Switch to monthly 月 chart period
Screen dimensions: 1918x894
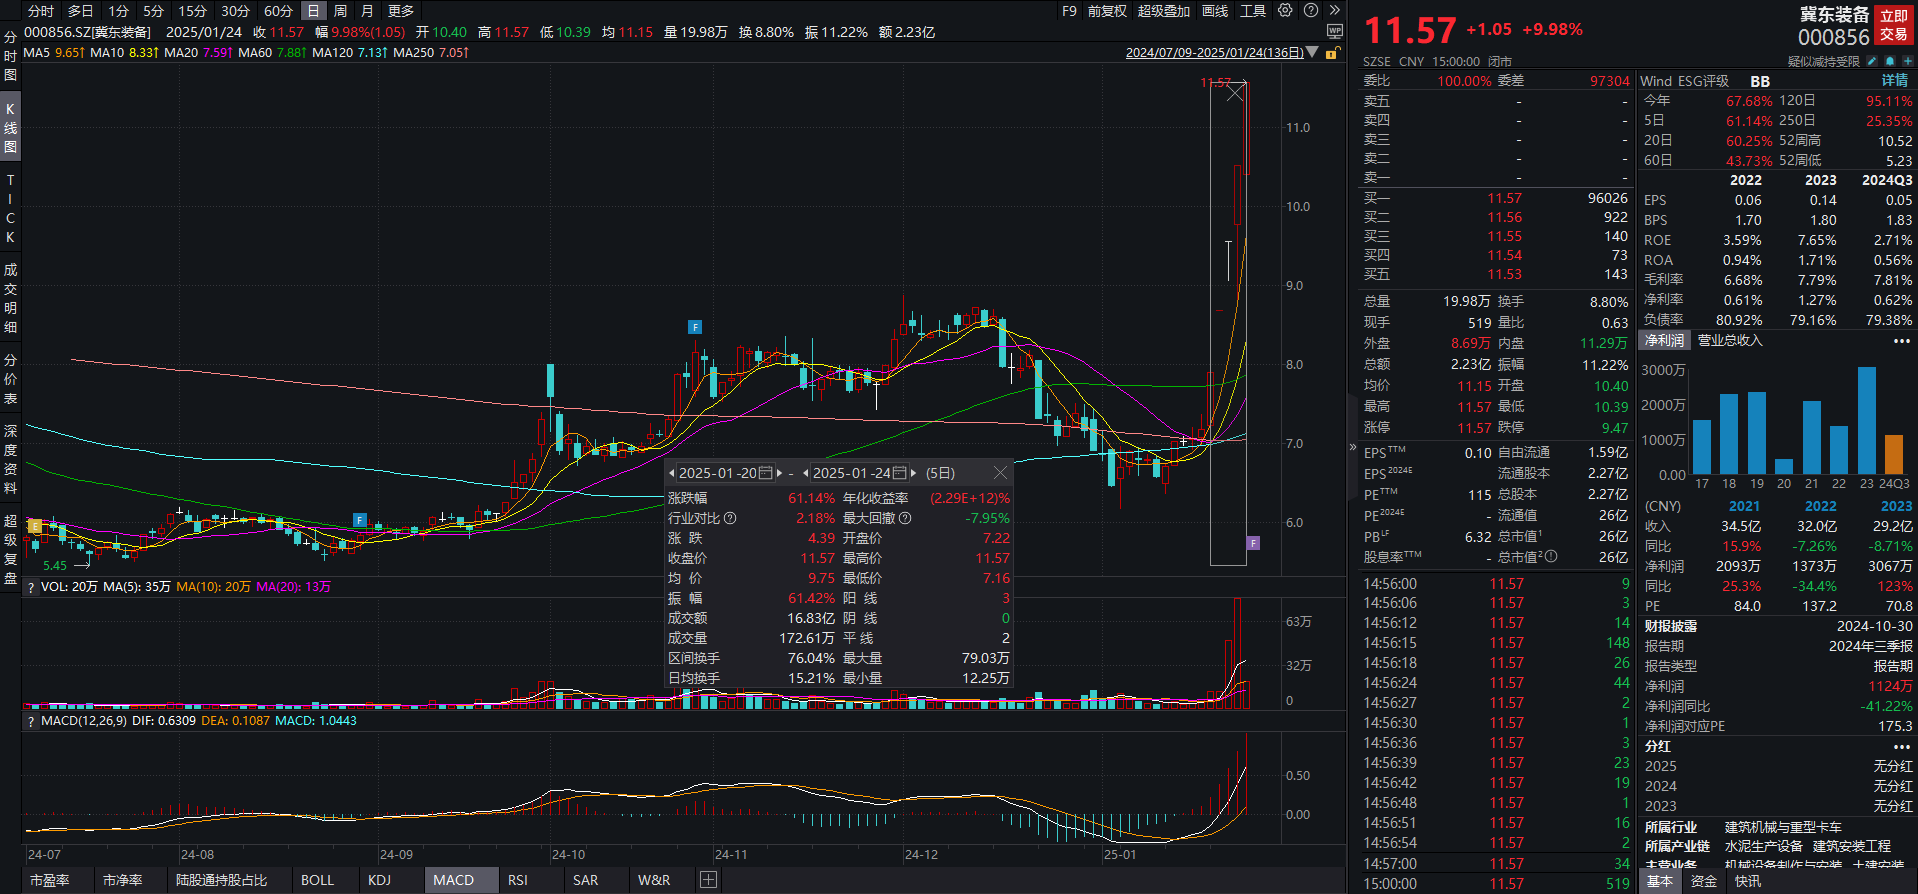point(367,11)
